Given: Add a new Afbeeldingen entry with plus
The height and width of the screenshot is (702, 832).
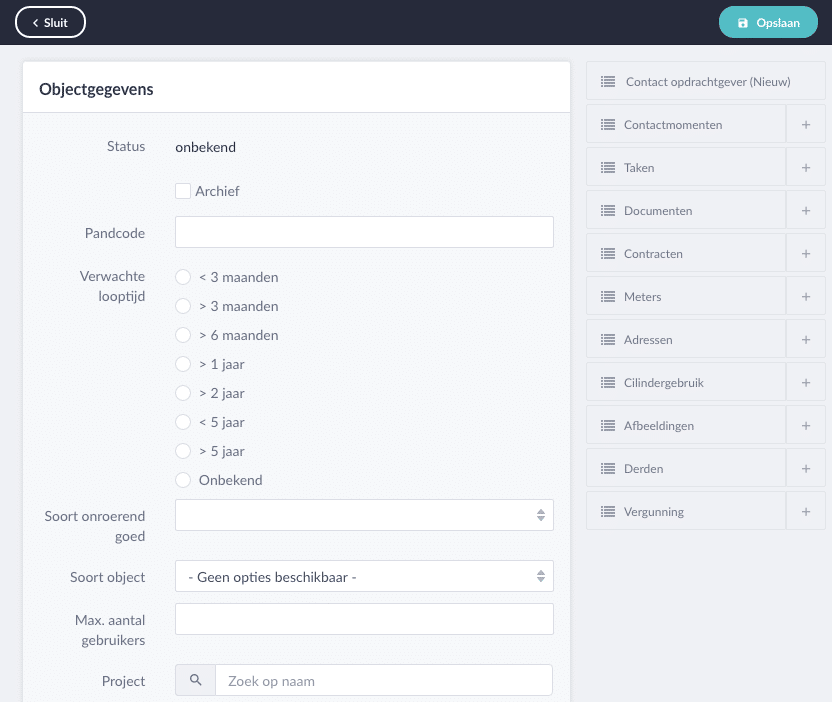Looking at the screenshot, I should [x=805, y=425].
